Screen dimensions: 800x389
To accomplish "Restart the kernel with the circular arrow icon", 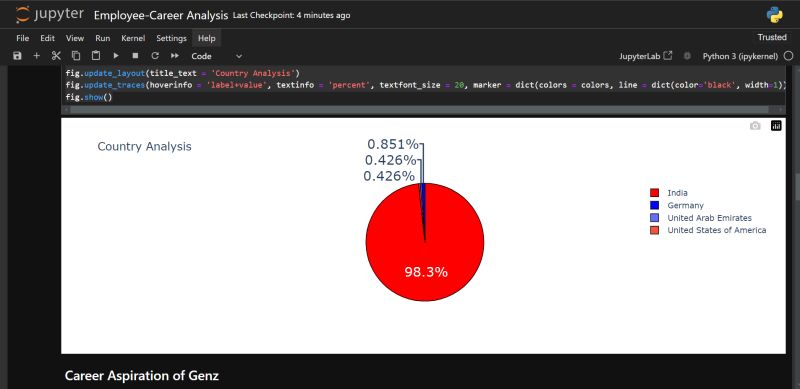I will click(155, 56).
